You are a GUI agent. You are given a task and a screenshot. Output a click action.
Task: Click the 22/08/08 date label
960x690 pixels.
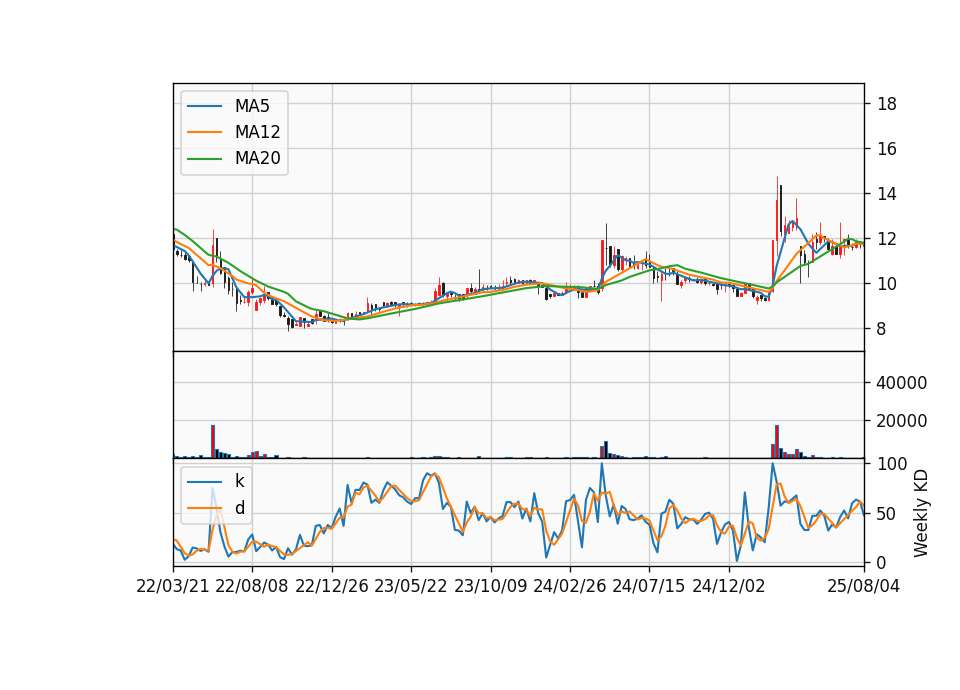[x=252, y=586]
